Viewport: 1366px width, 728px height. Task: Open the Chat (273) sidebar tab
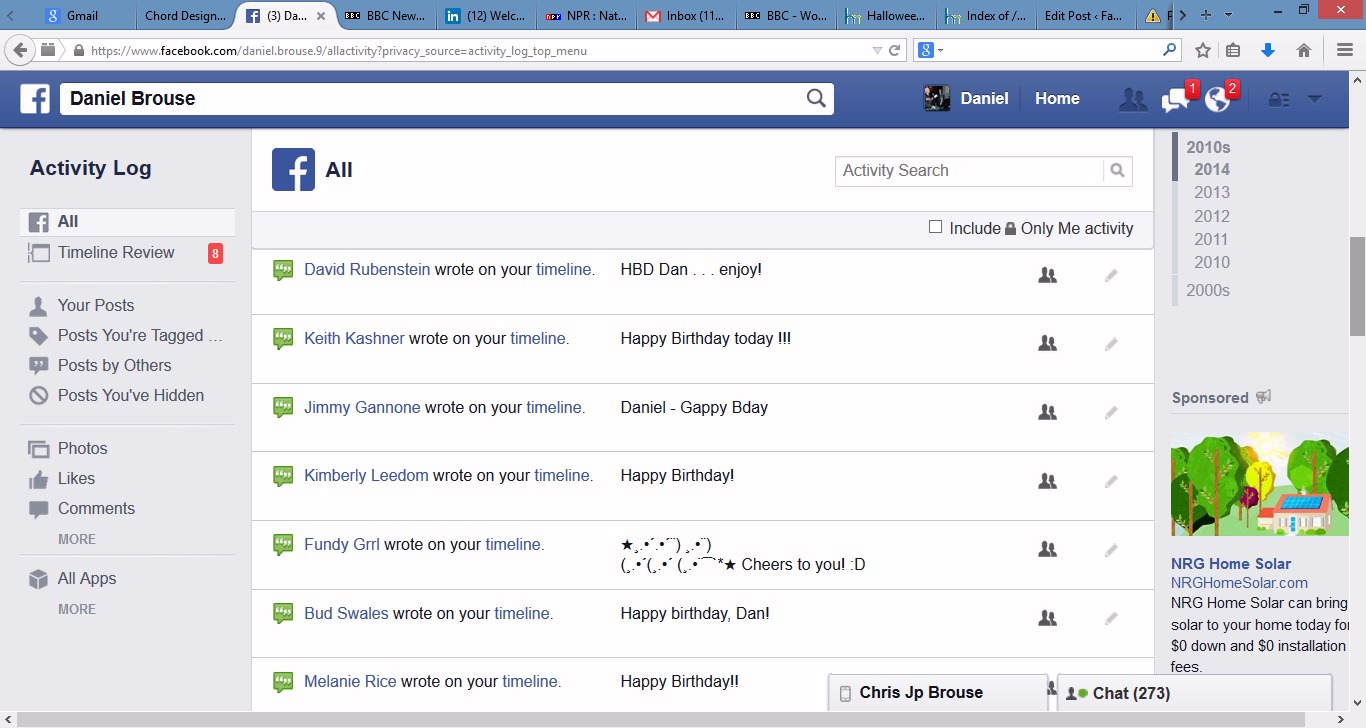click(x=1194, y=693)
